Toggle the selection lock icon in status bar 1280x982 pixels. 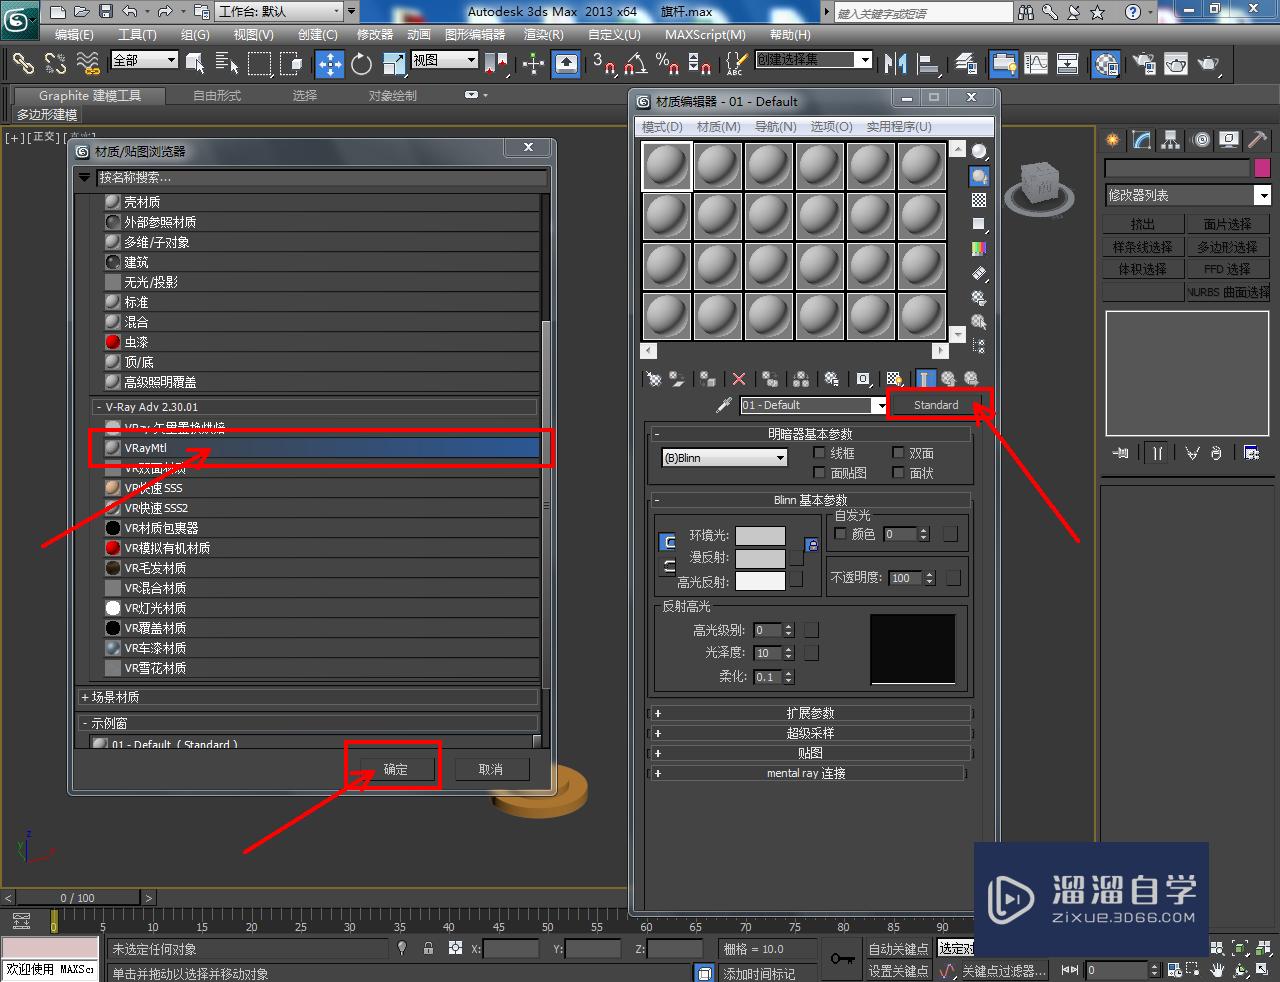pos(428,948)
